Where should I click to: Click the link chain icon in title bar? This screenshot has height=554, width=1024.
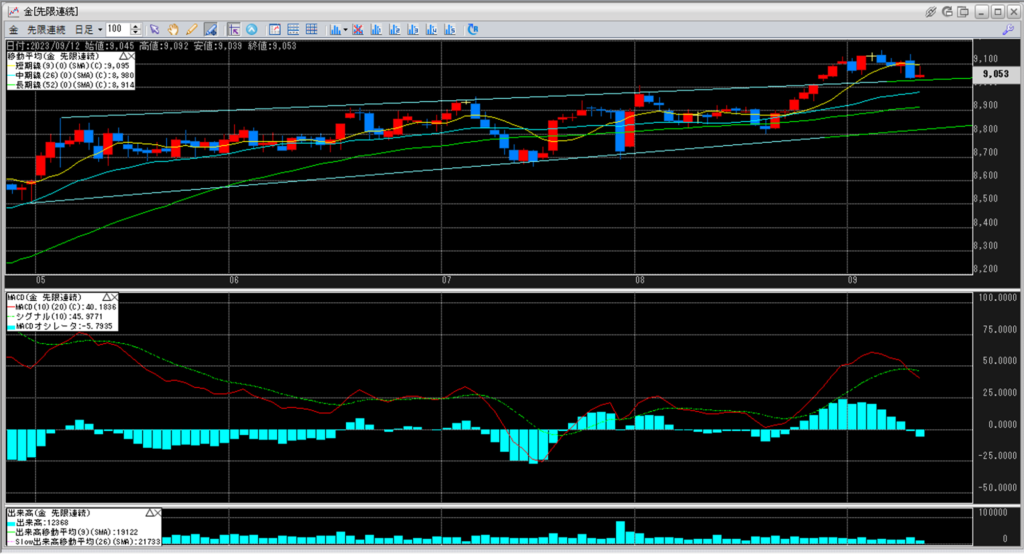click(x=931, y=11)
